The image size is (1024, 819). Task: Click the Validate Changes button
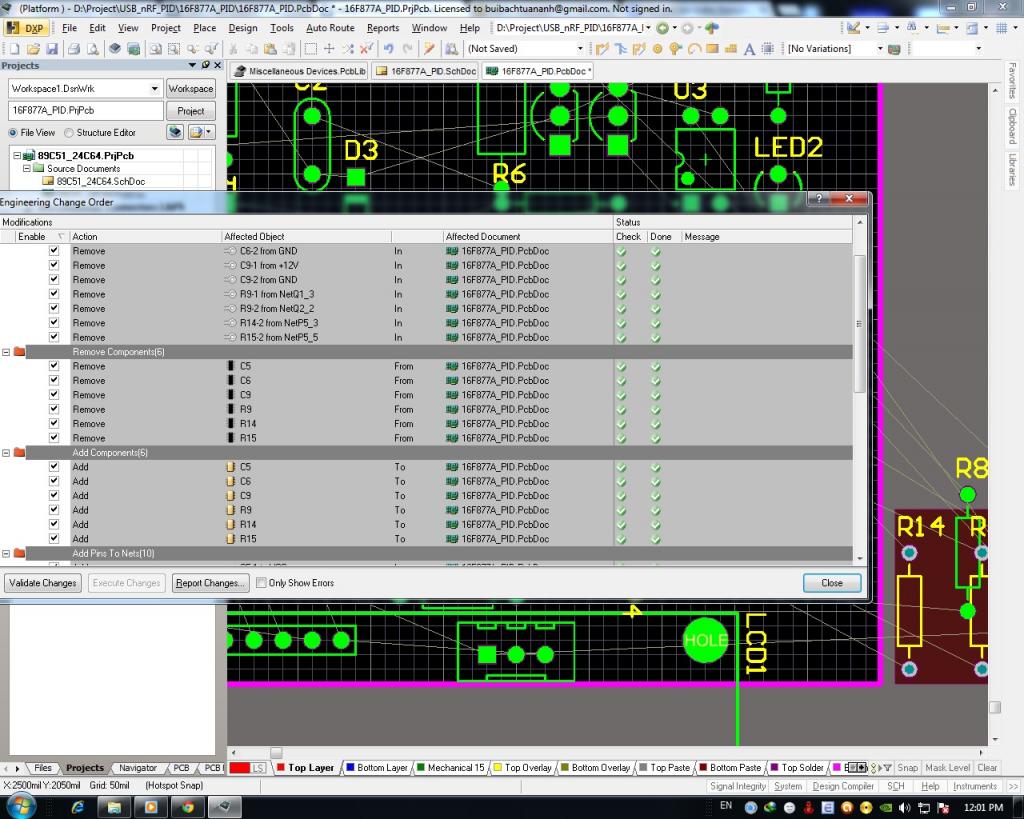42,583
